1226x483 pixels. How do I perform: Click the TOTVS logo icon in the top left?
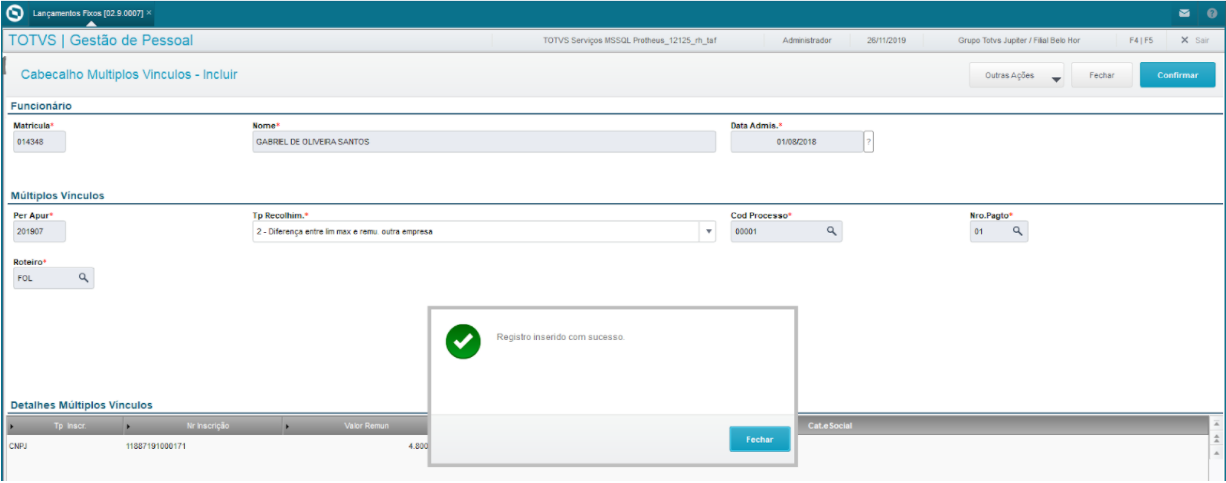coord(14,13)
